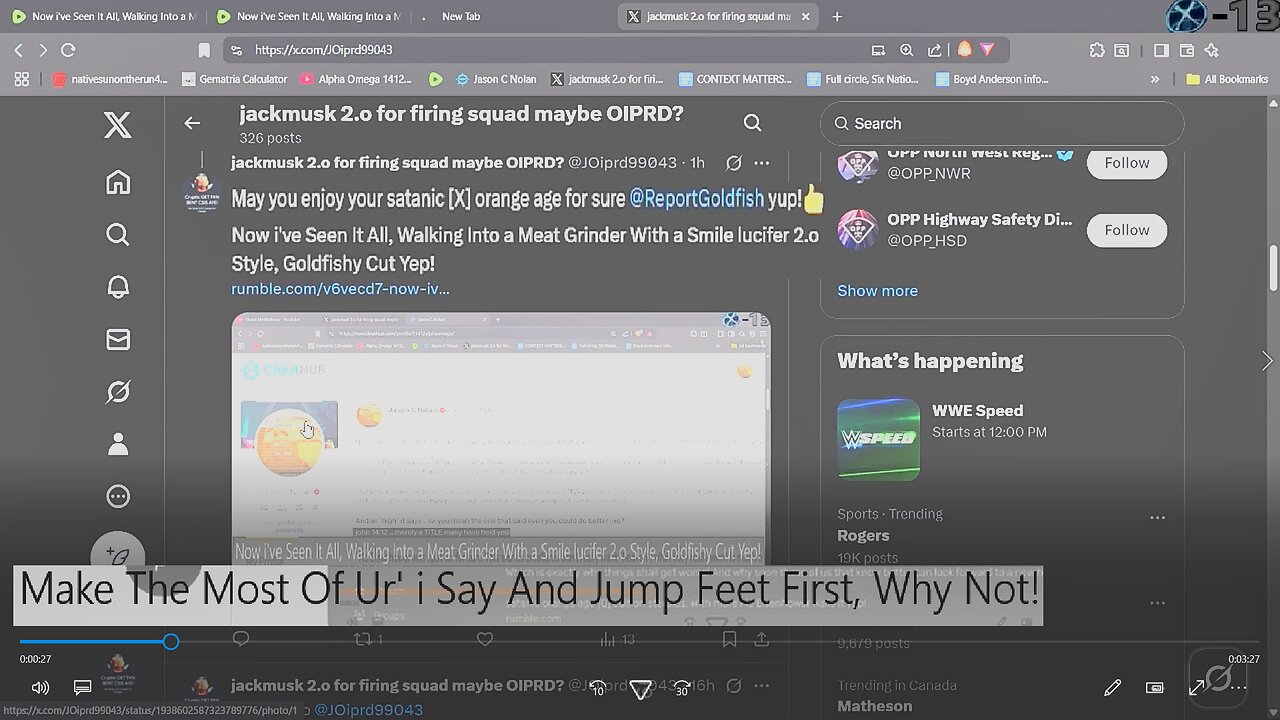This screenshot has width=1280, height=720.
Task: Open a new tab with plus button
Action: (x=837, y=16)
